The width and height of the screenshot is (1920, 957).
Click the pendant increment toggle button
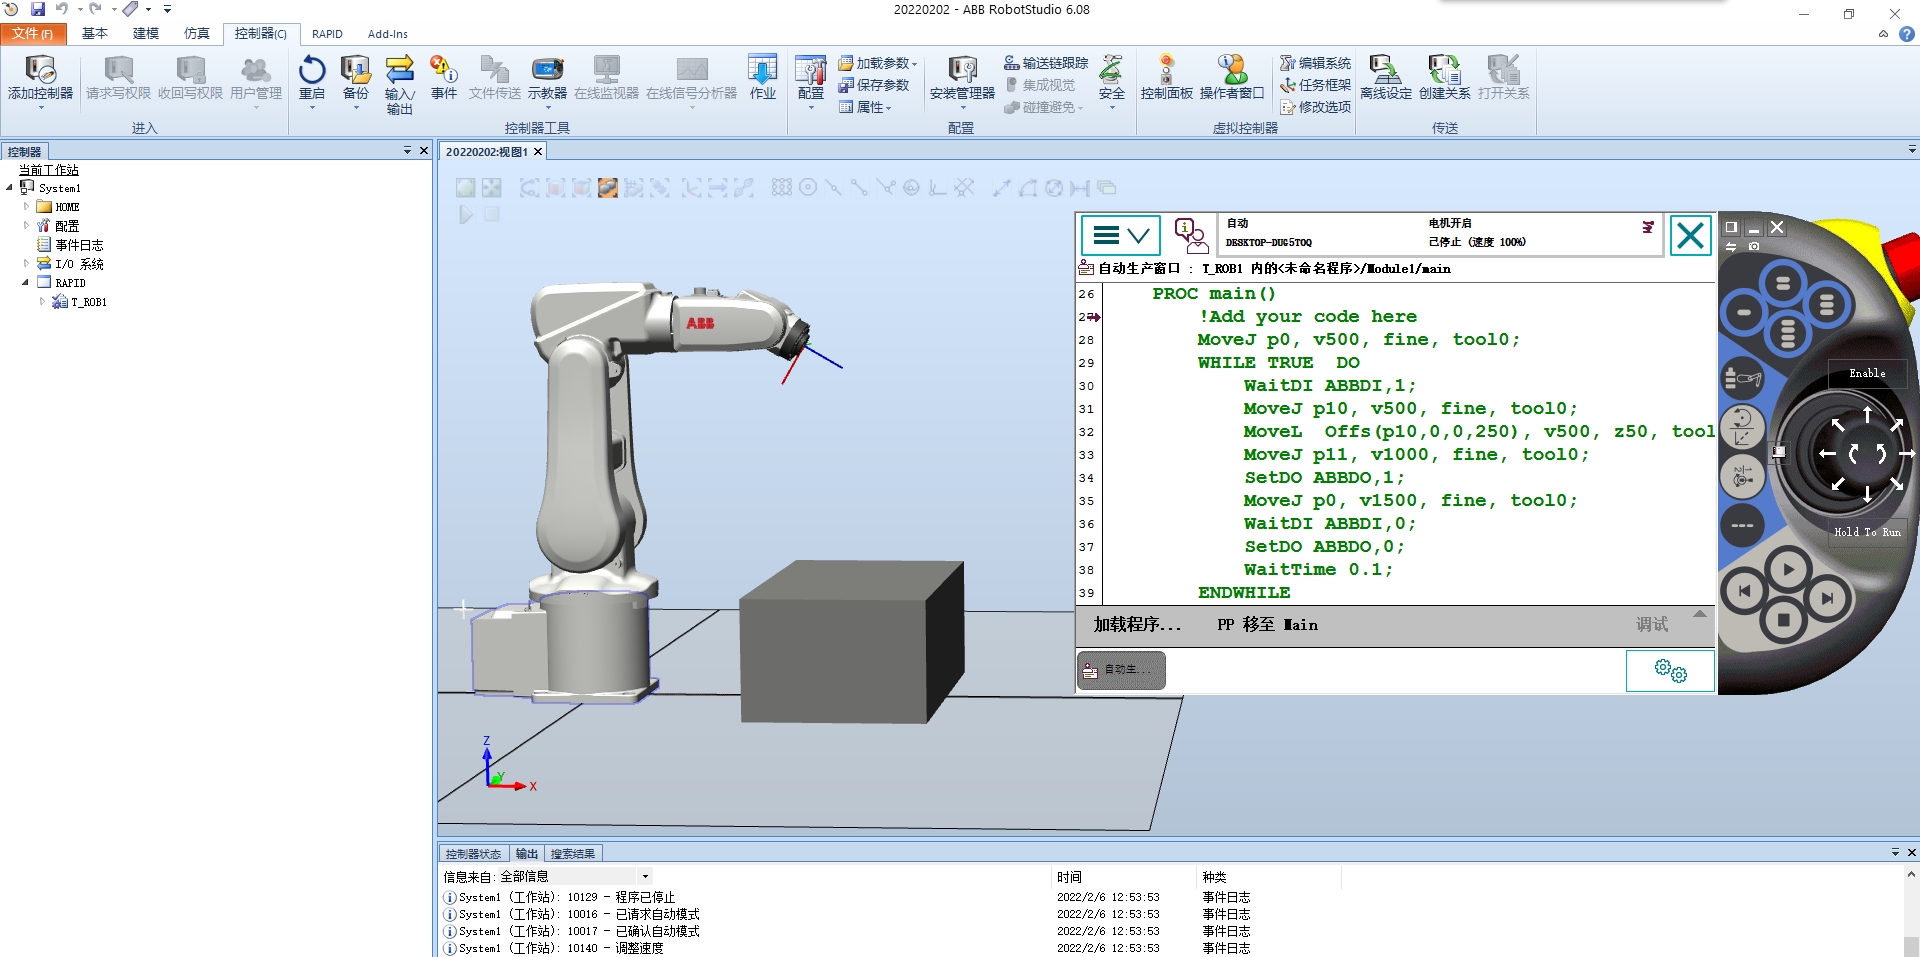click(1742, 525)
